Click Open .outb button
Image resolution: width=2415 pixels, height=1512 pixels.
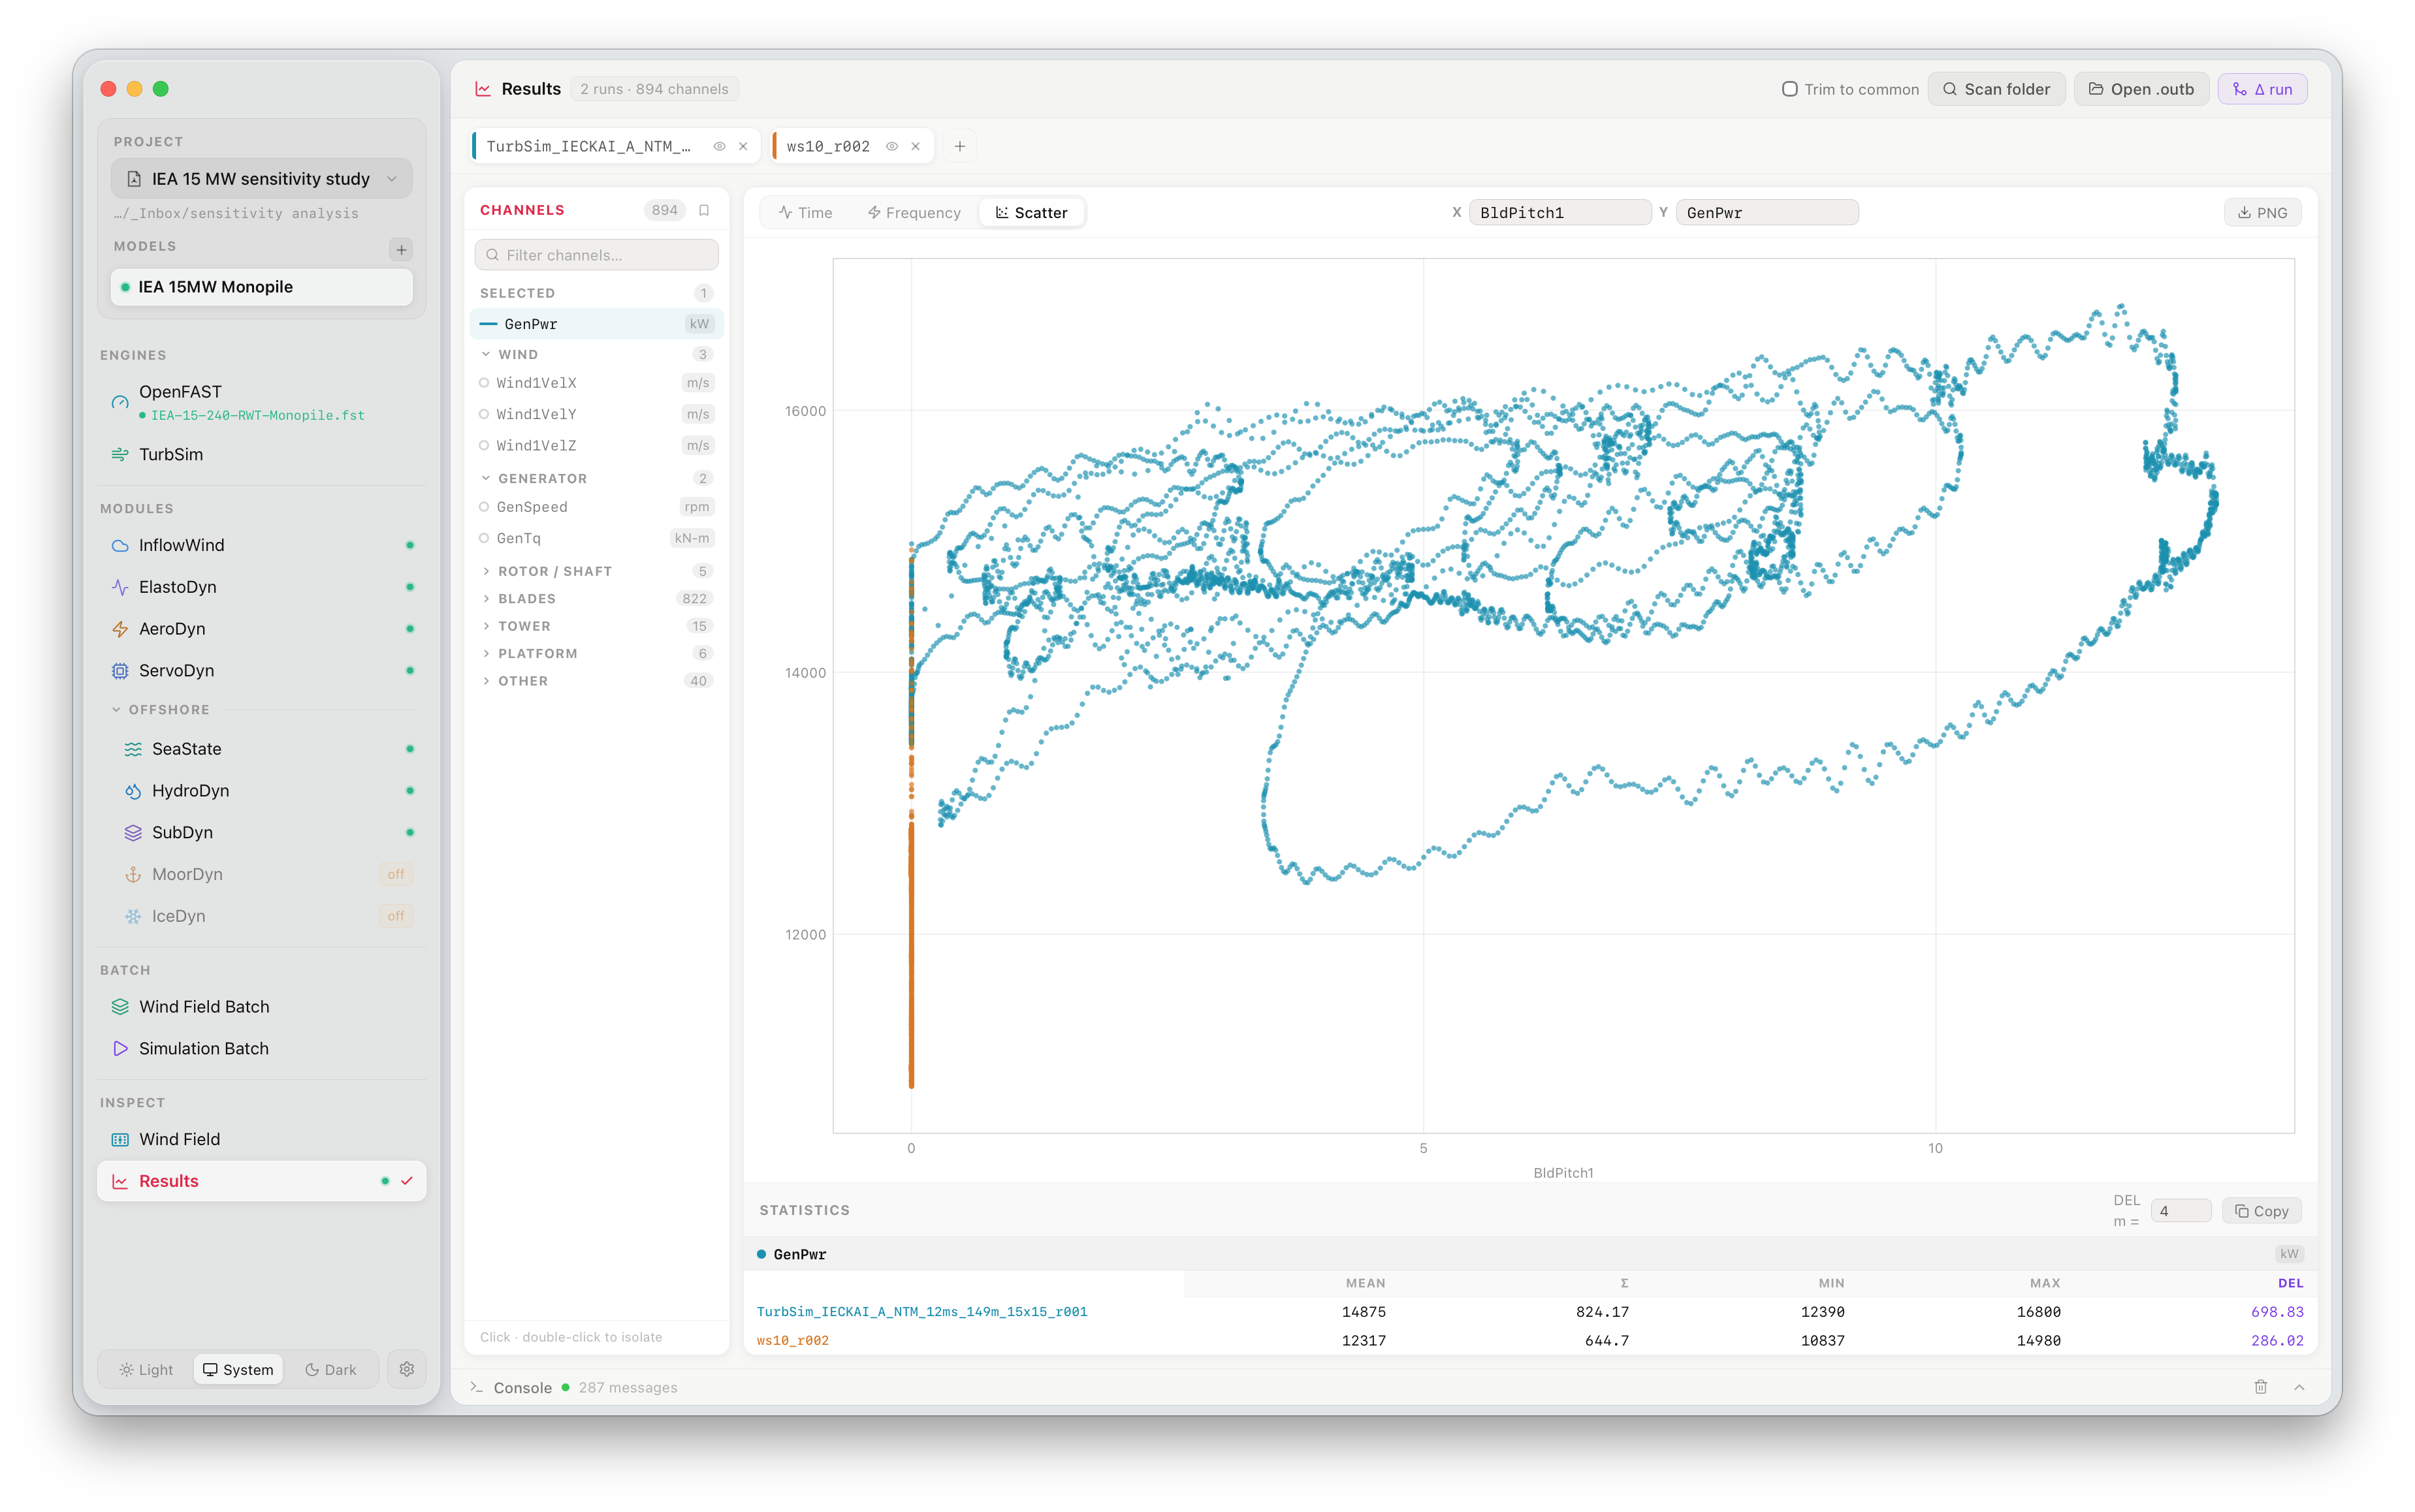pos(2141,89)
